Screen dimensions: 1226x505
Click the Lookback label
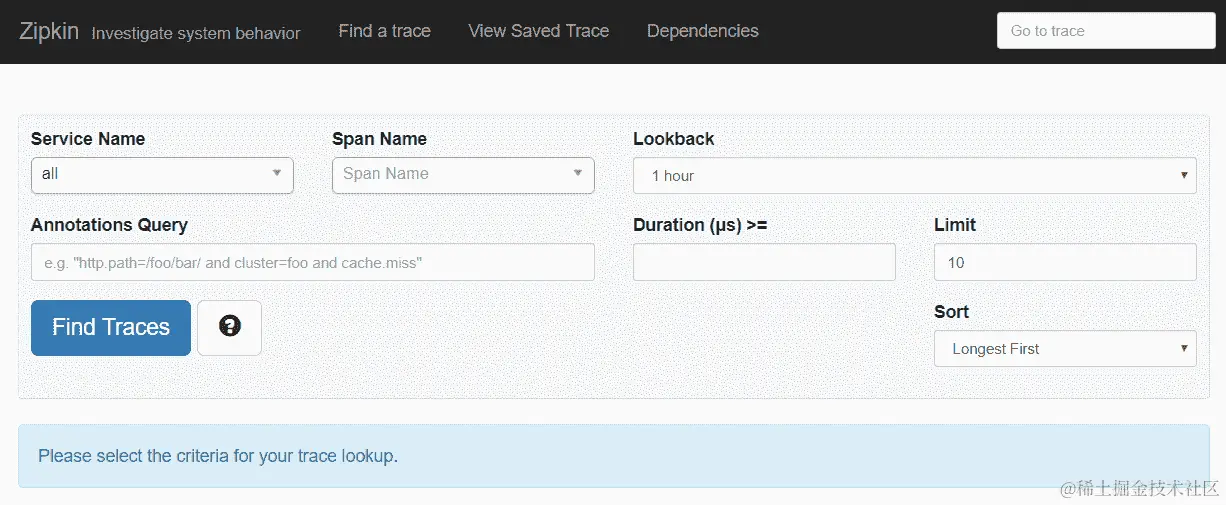click(x=674, y=139)
